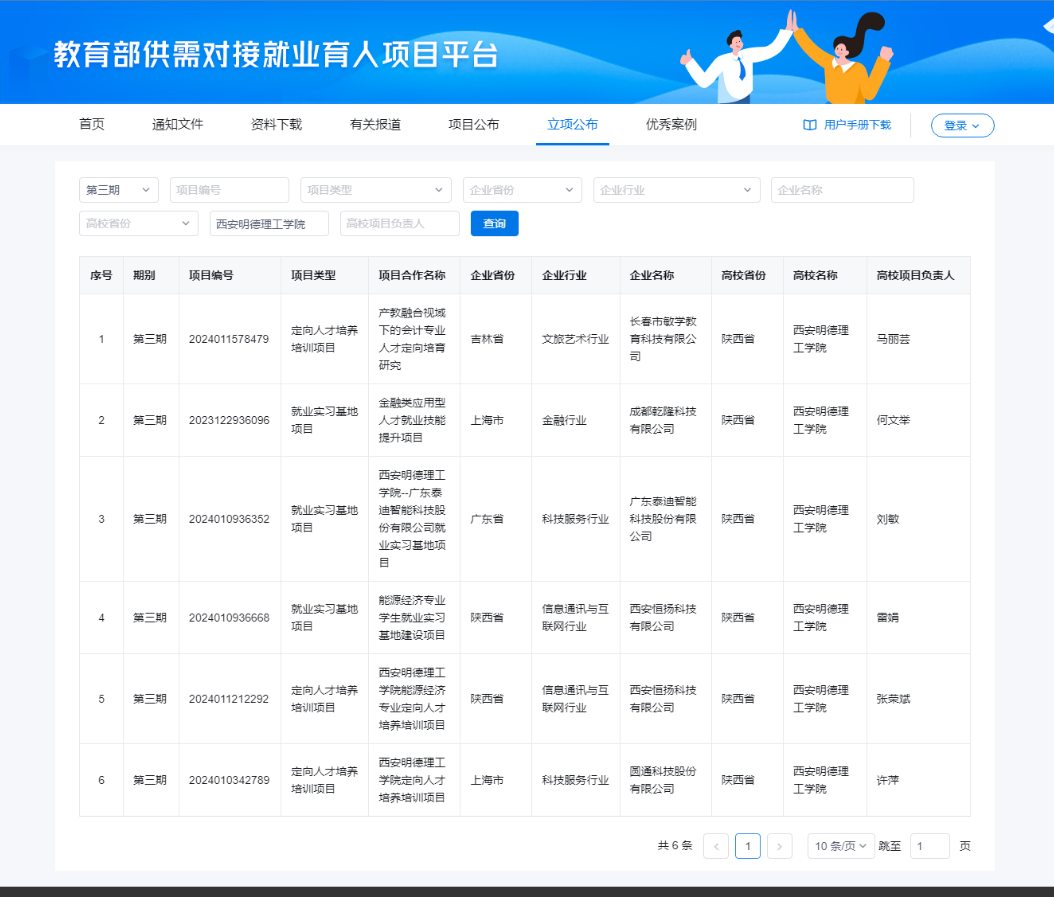Image resolution: width=1054 pixels, height=897 pixels.
Task: Click the blue 查询 button
Action: coord(494,223)
